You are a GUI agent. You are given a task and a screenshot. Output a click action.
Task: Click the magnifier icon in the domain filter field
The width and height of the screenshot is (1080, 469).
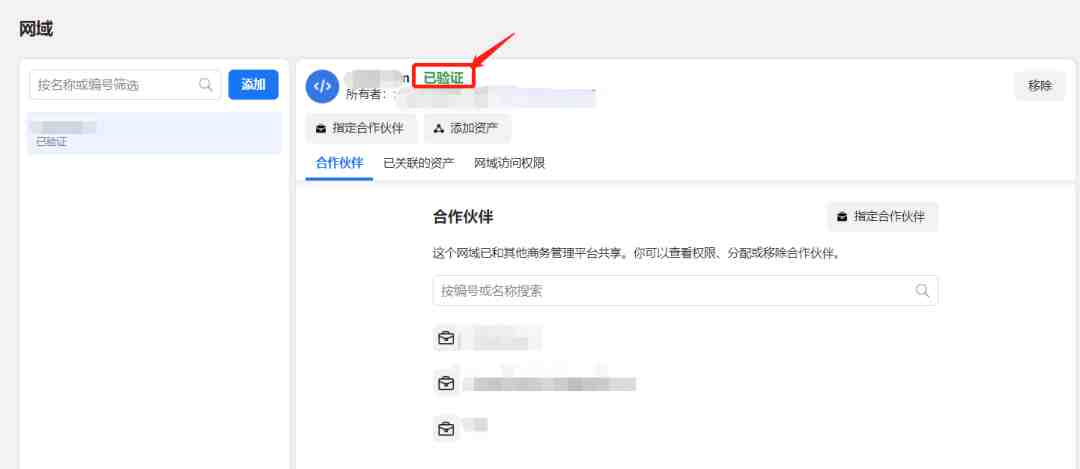point(205,85)
